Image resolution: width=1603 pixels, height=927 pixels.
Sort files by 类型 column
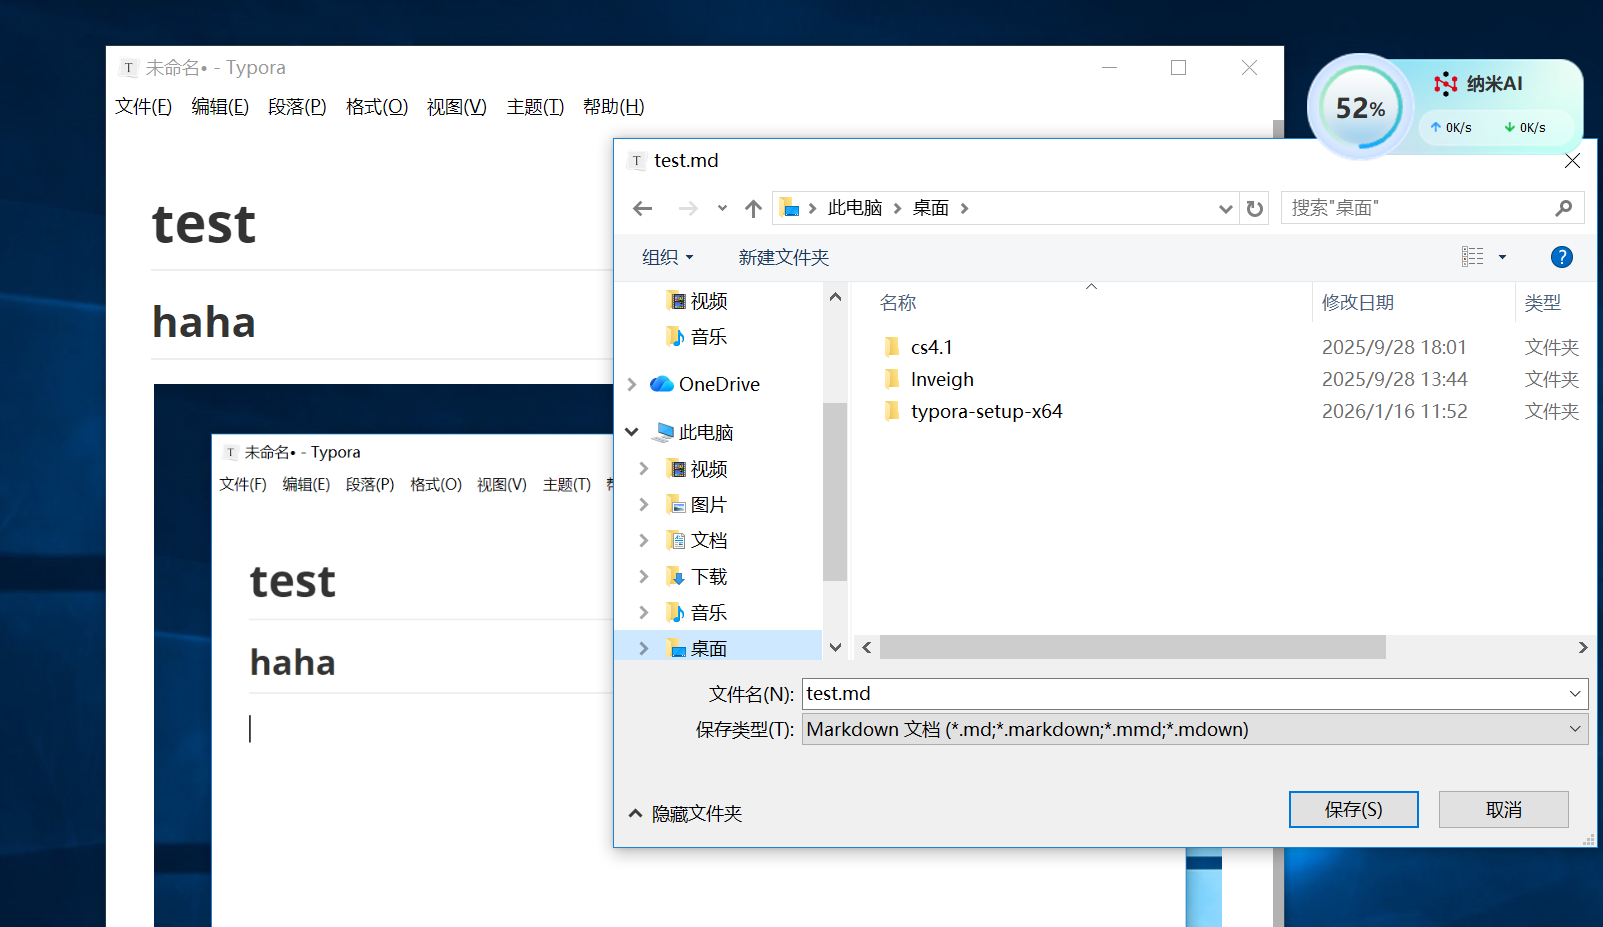1543,302
